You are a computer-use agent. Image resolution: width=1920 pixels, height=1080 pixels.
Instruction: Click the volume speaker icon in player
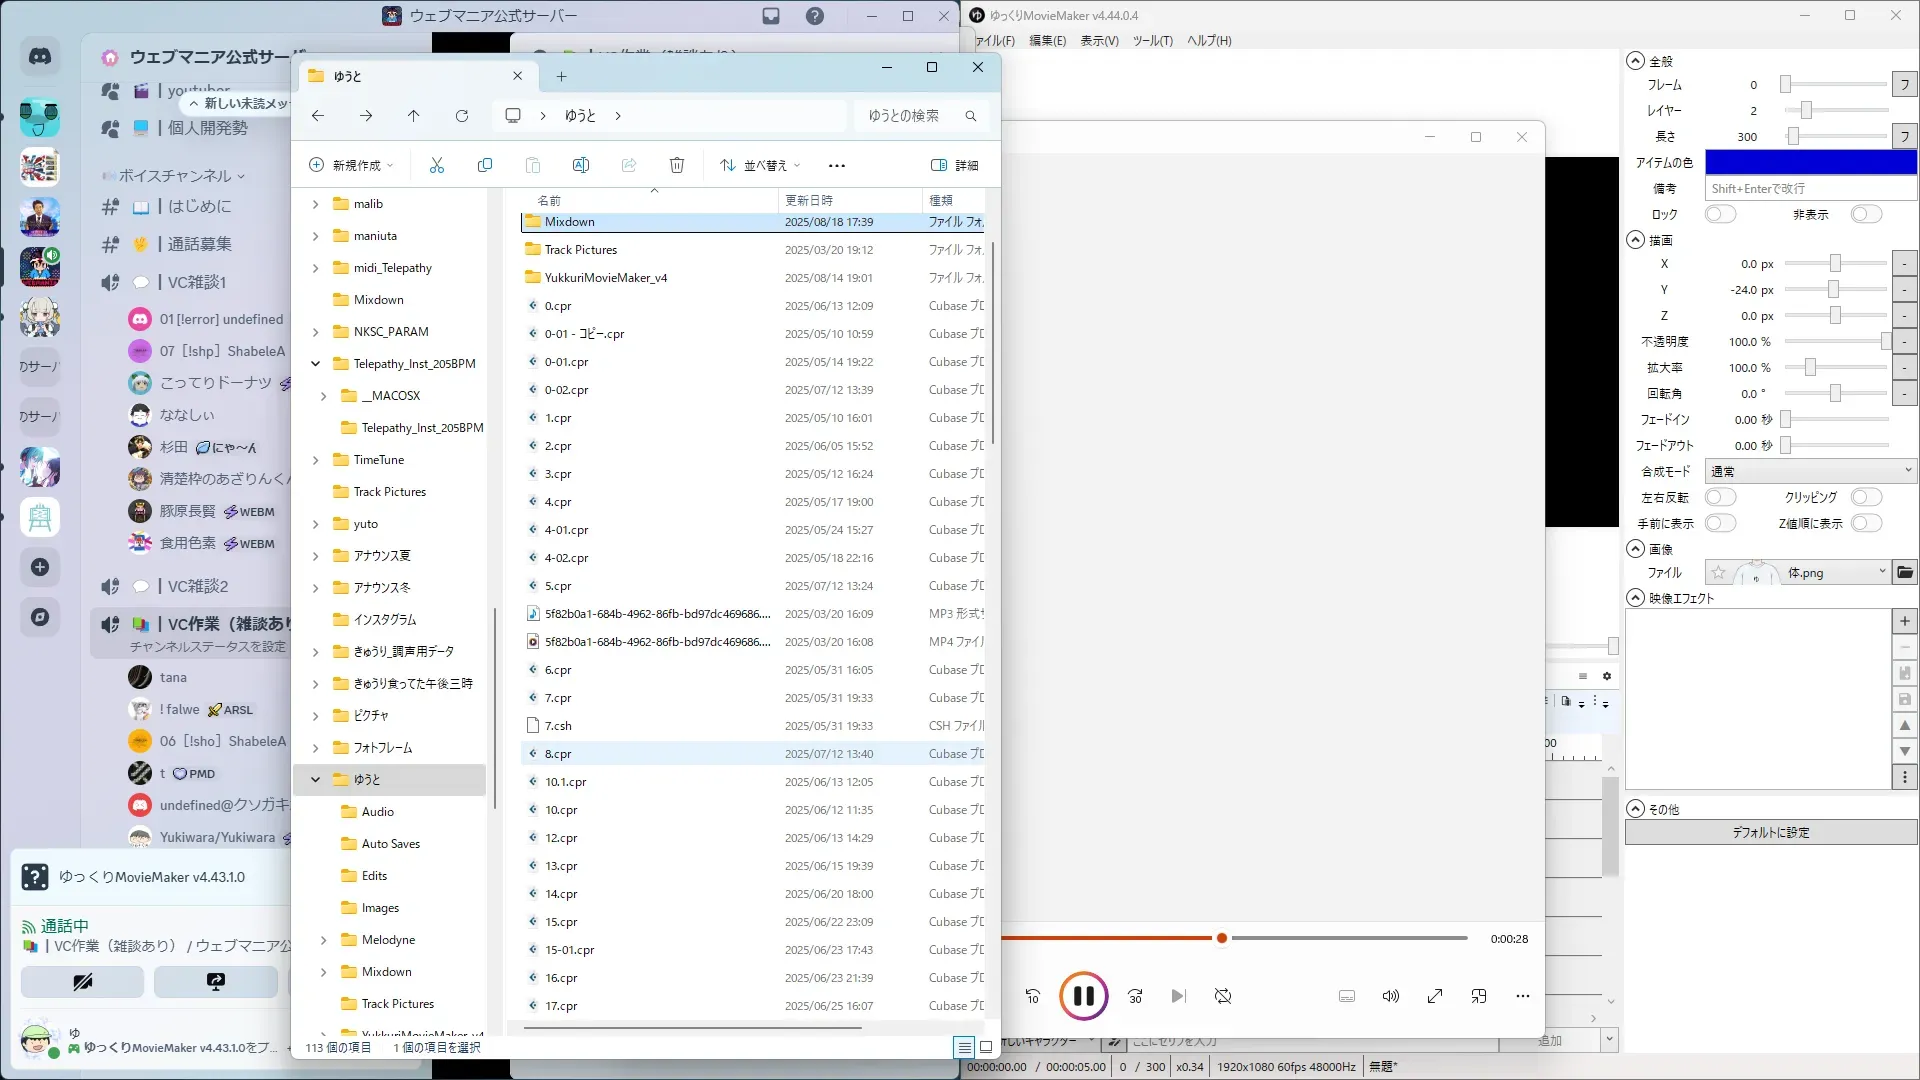tap(1390, 996)
